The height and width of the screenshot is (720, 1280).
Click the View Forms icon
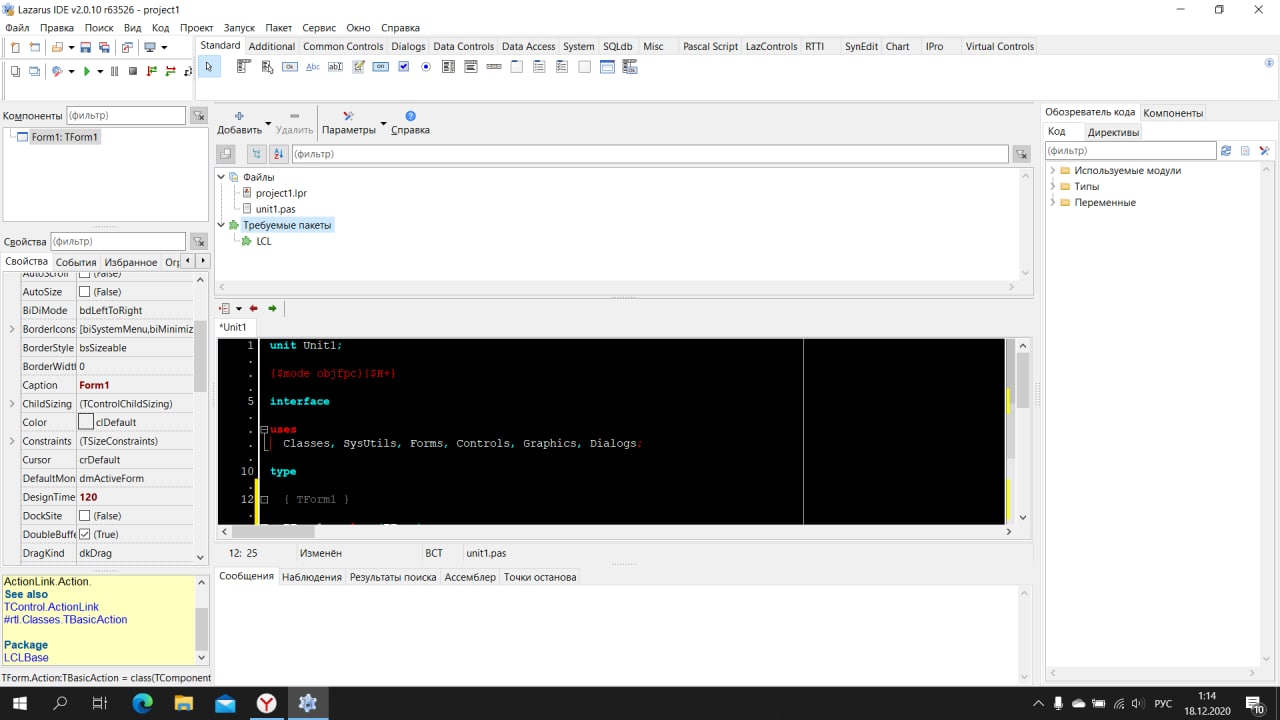click(34, 71)
